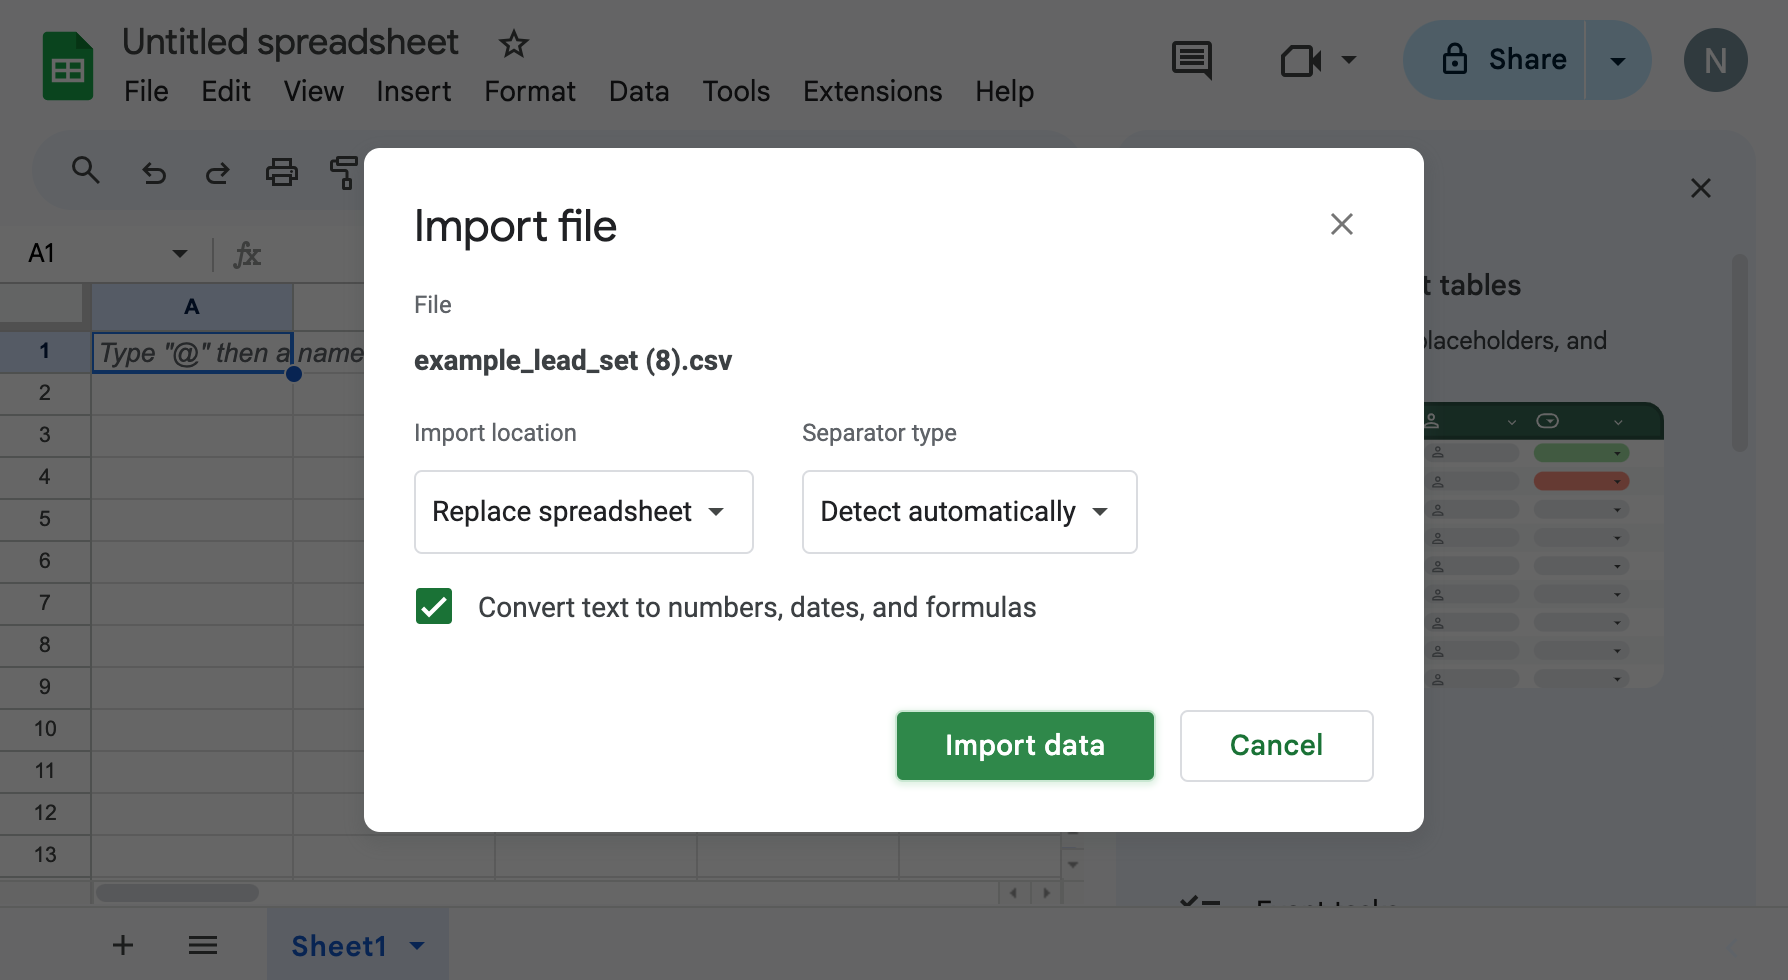The width and height of the screenshot is (1788, 980).
Task: Add a new sheet with plus icon
Action: [x=123, y=945]
